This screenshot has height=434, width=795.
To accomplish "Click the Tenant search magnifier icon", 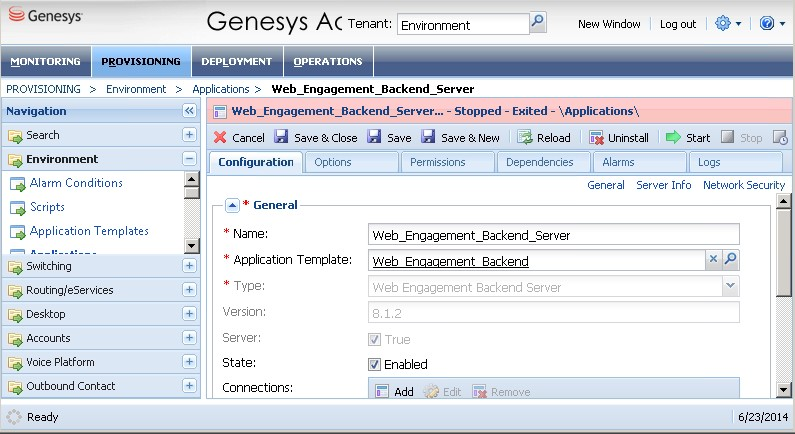I will coord(537,22).
